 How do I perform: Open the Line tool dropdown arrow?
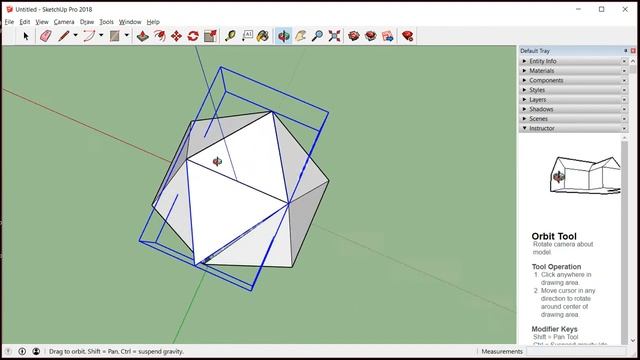[76, 36]
